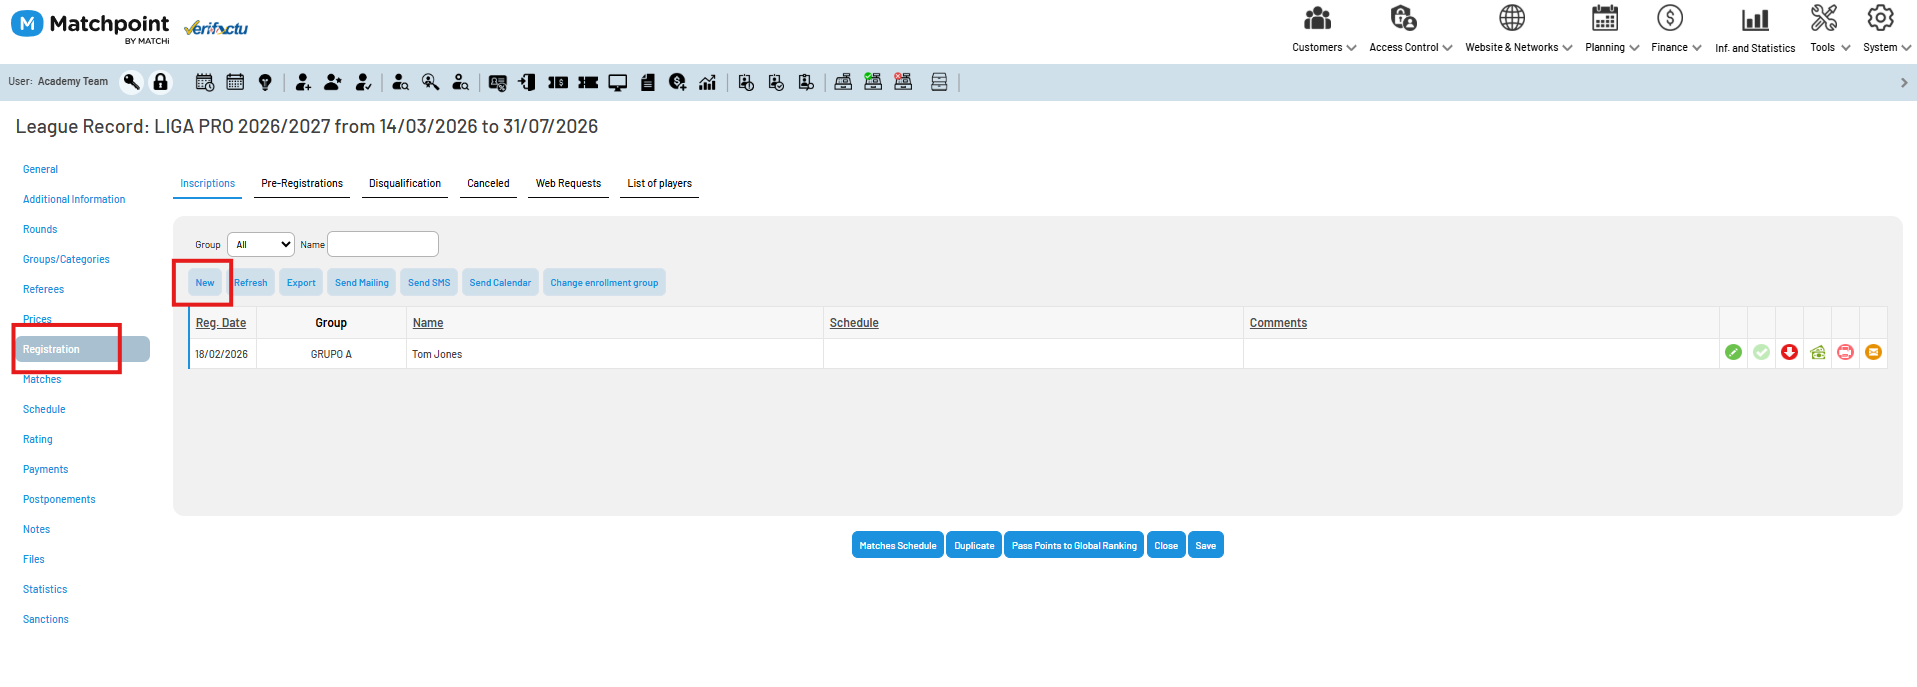The height and width of the screenshot is (687, 1917).
Task: Click Pass Points to Global Ranking button
Action: (1074, 545)
